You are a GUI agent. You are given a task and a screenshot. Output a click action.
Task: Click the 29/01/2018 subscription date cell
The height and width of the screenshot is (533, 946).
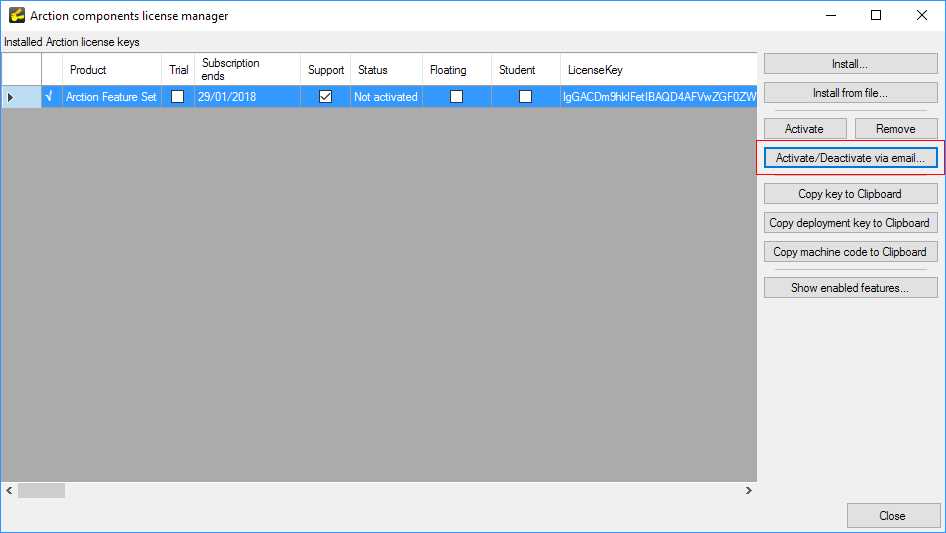(247, 97)
